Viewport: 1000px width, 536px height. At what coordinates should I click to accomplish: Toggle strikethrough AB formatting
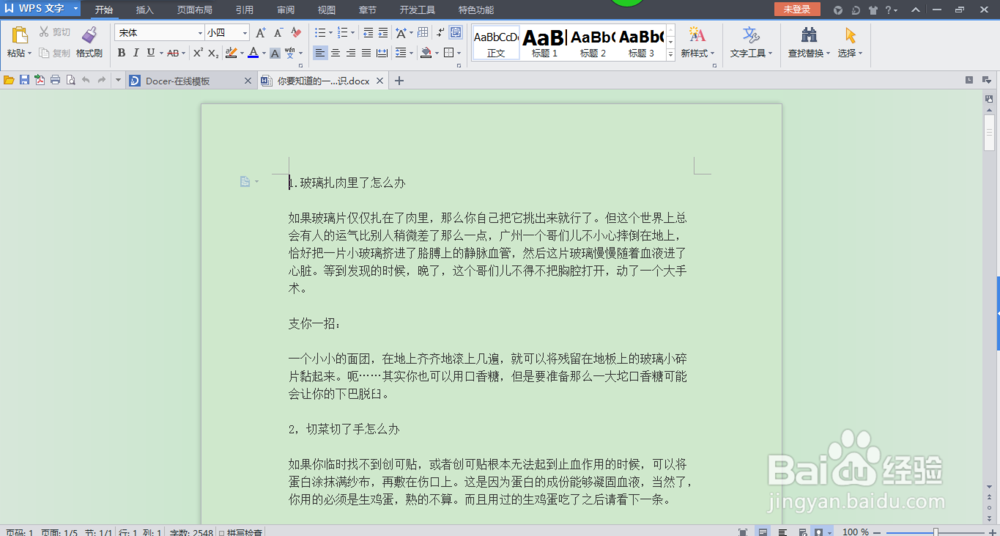tap(172, 53)
